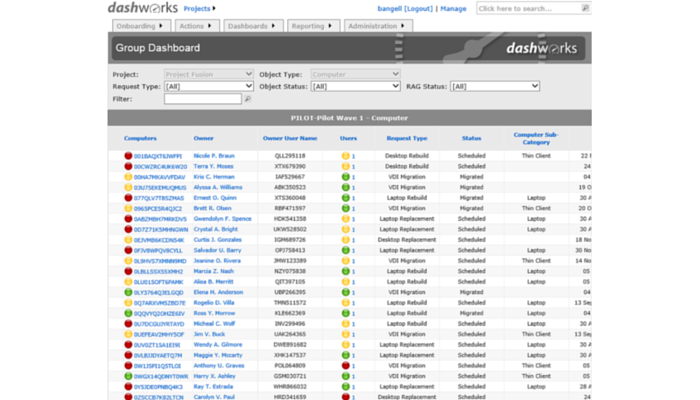Open the Administration menu
The height and width of the screenshot is (400, 700).
pyautogui.click(x=378, y=26)
